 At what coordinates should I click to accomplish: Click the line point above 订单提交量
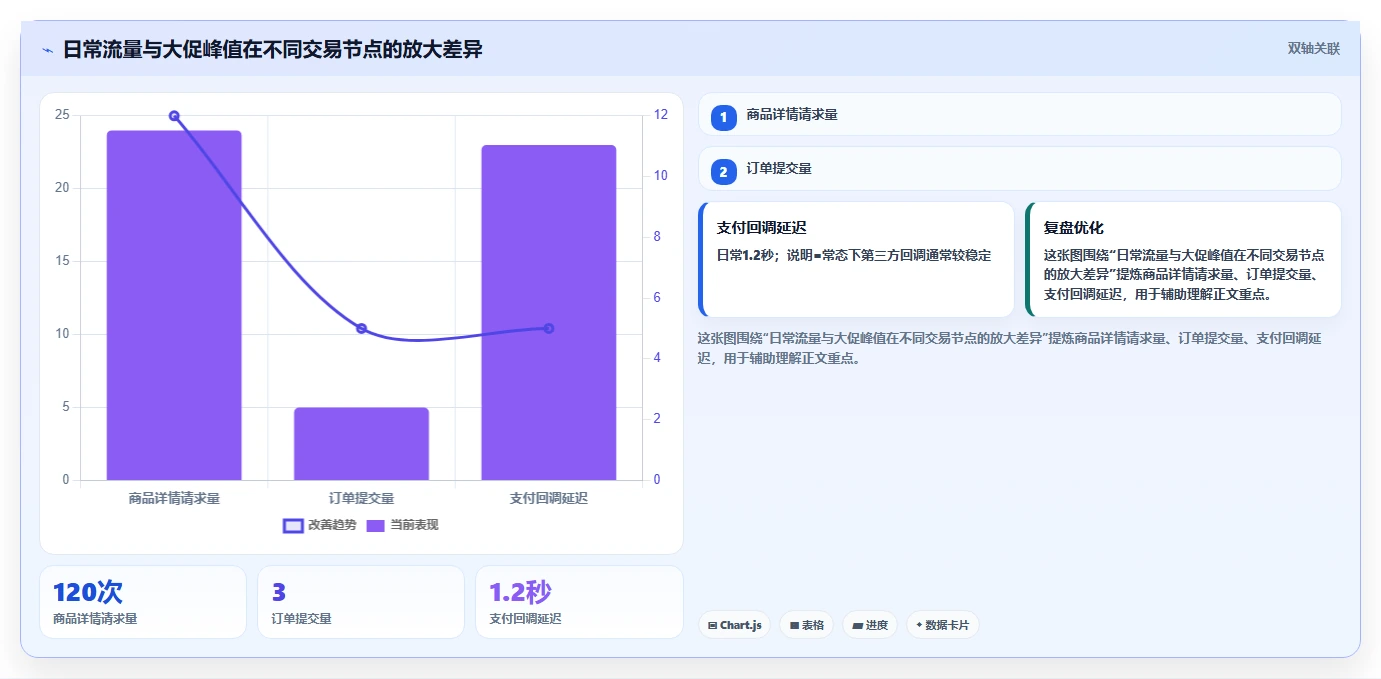(x=361, y=329)
